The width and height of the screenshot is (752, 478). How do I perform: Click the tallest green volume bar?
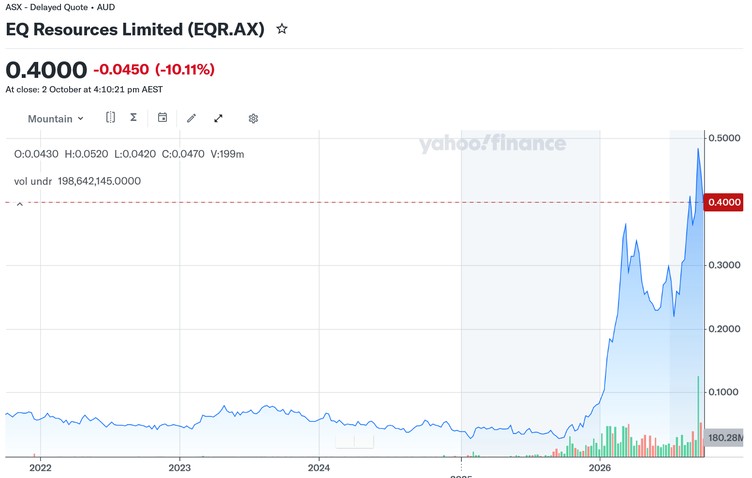click(698, 416)
